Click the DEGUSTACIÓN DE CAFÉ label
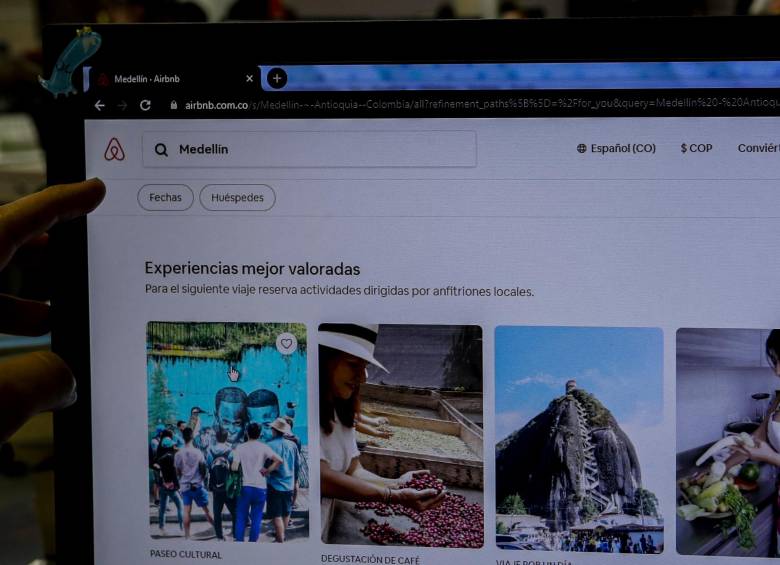The height and width of the screenshot is (565, 780). coord(370,560)
